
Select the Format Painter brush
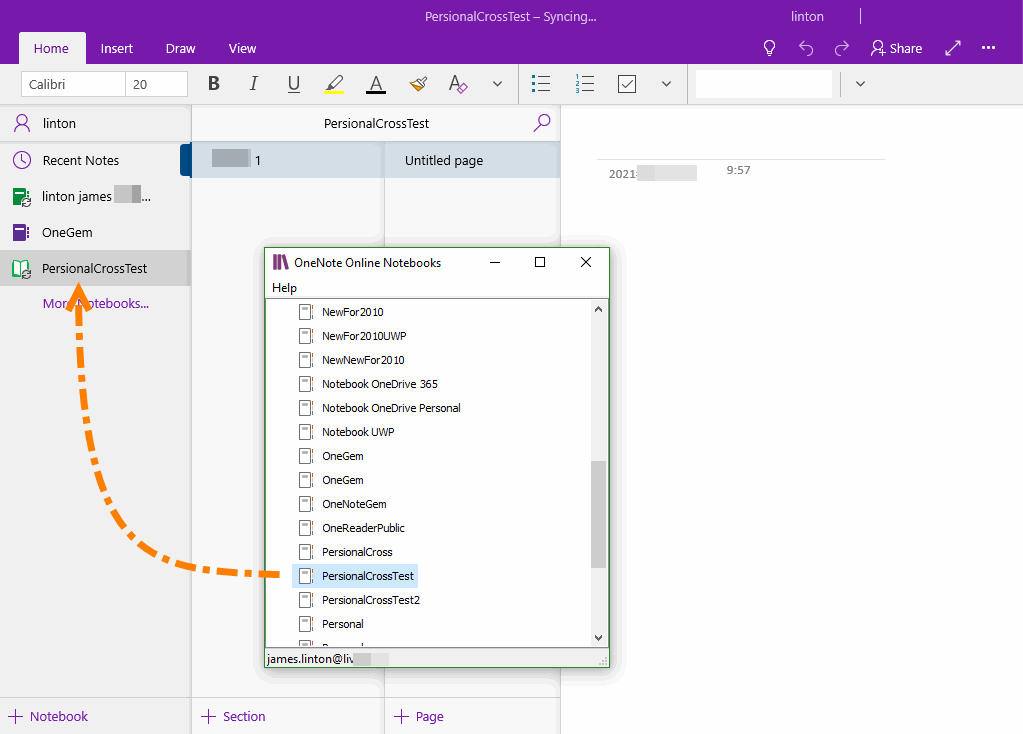(418, 84)
